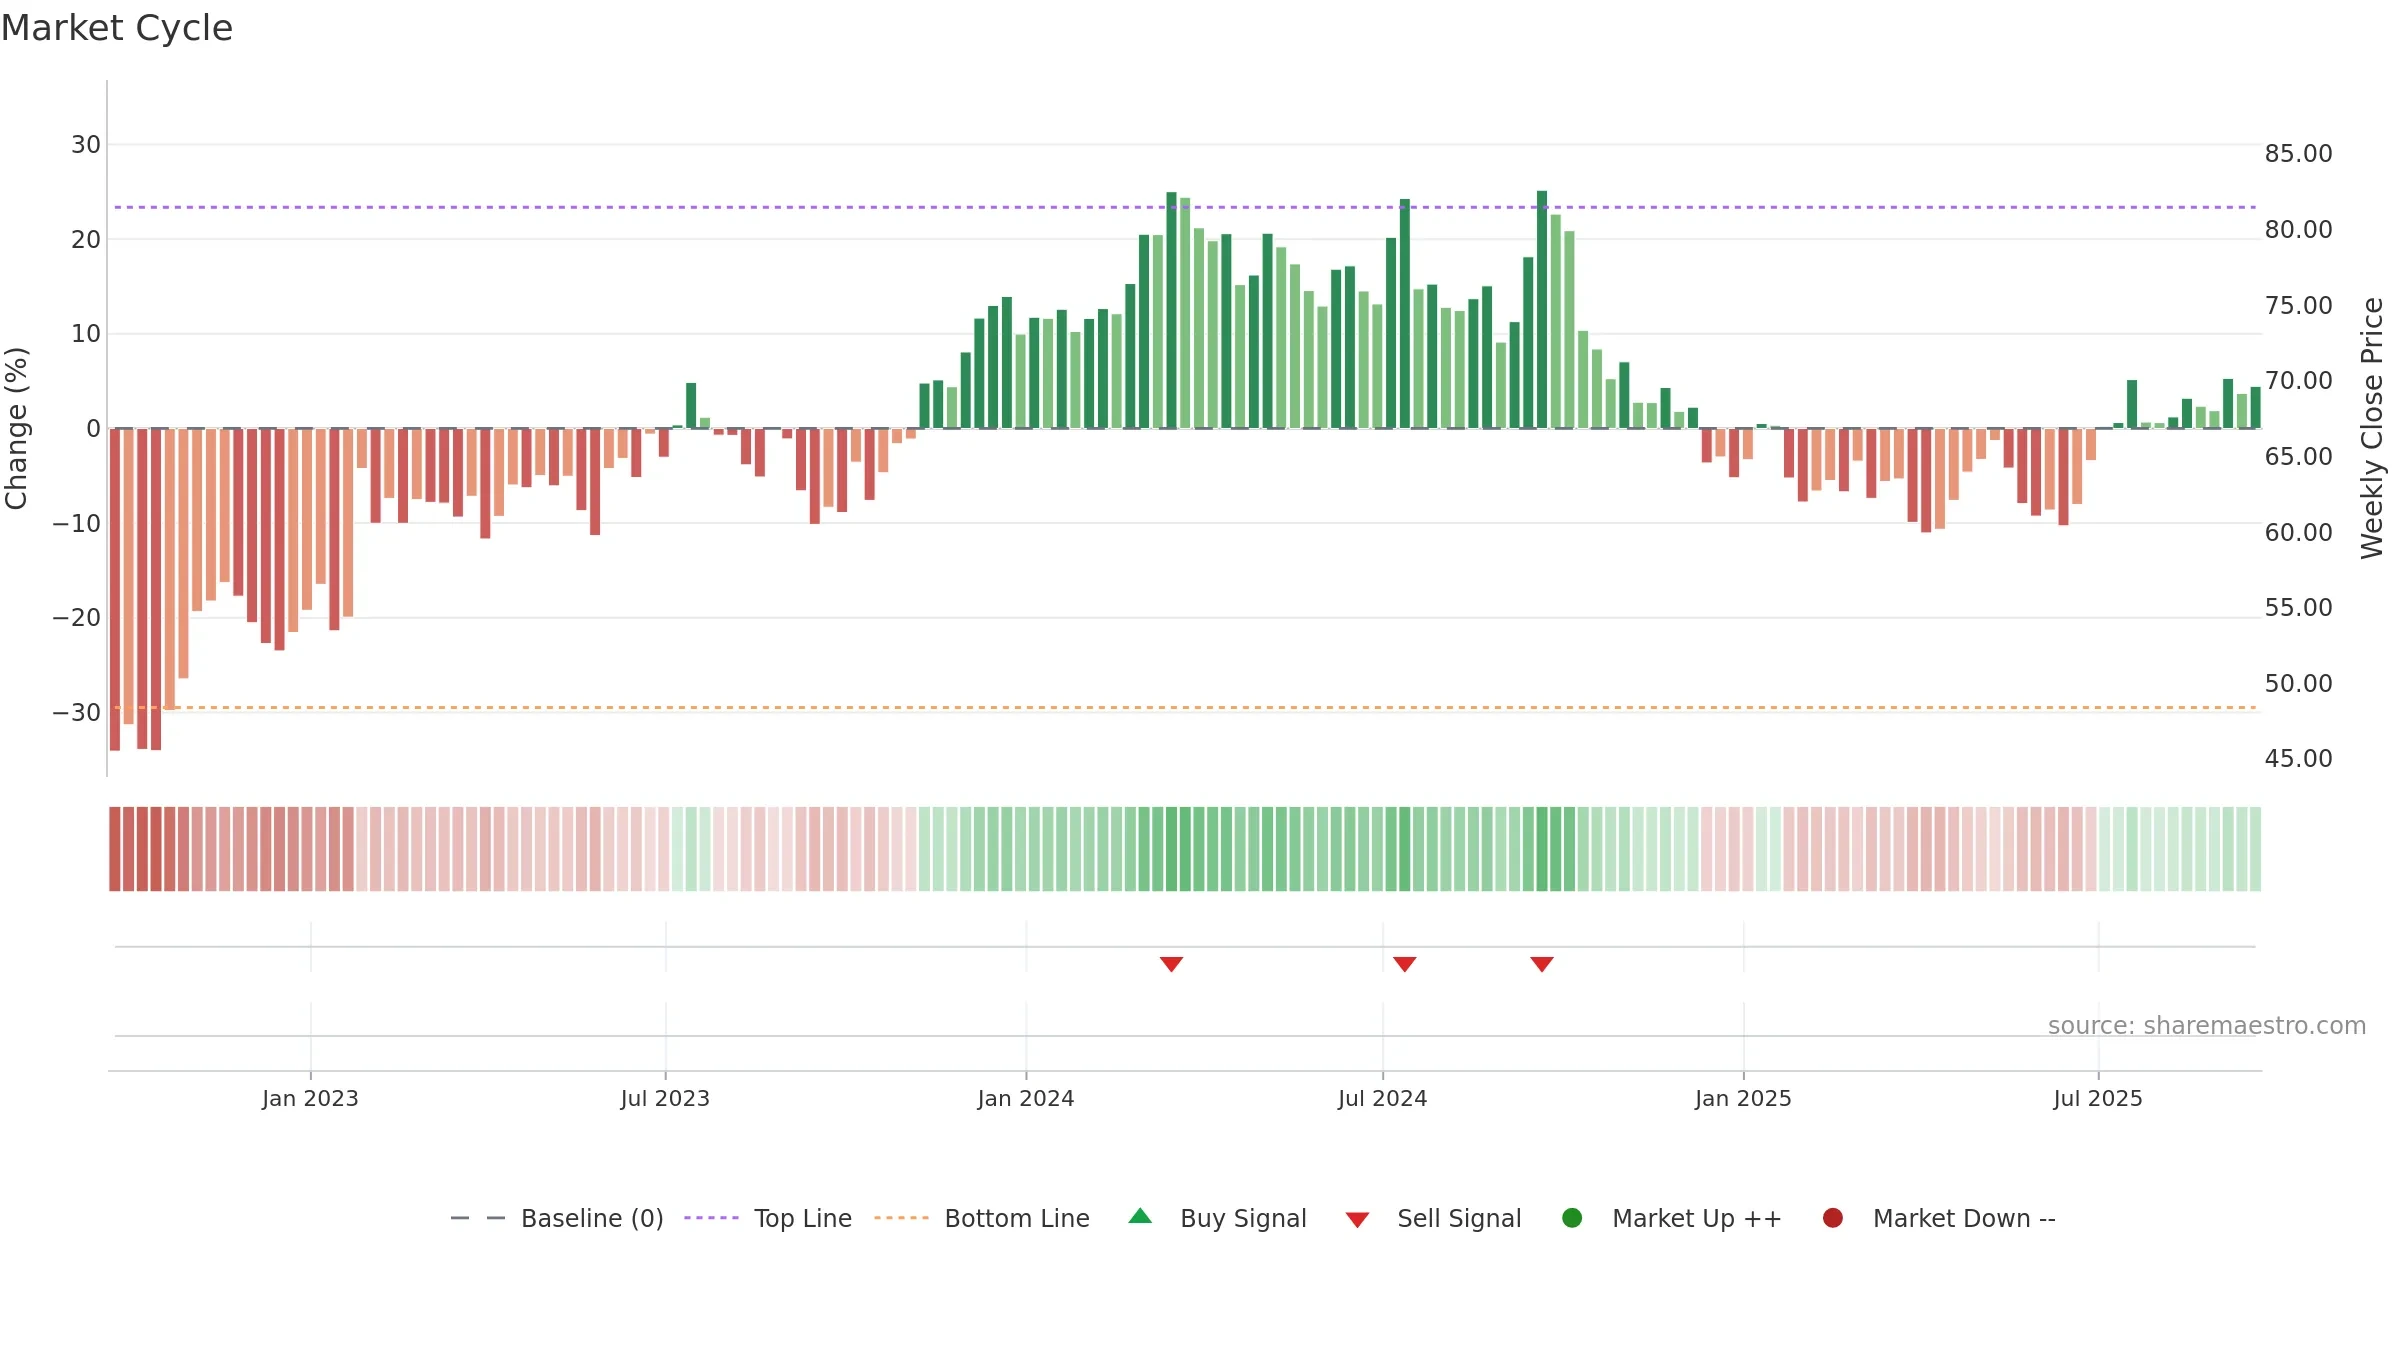Click the gray dashed Baseline legend sample
The height and width of the screenshot is (1350, 2400).
[x=478, y=1218]
